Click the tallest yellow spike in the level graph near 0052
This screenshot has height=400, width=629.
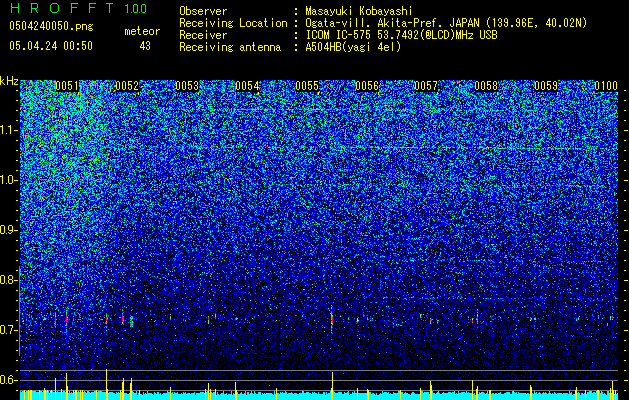tap(106, 384)
